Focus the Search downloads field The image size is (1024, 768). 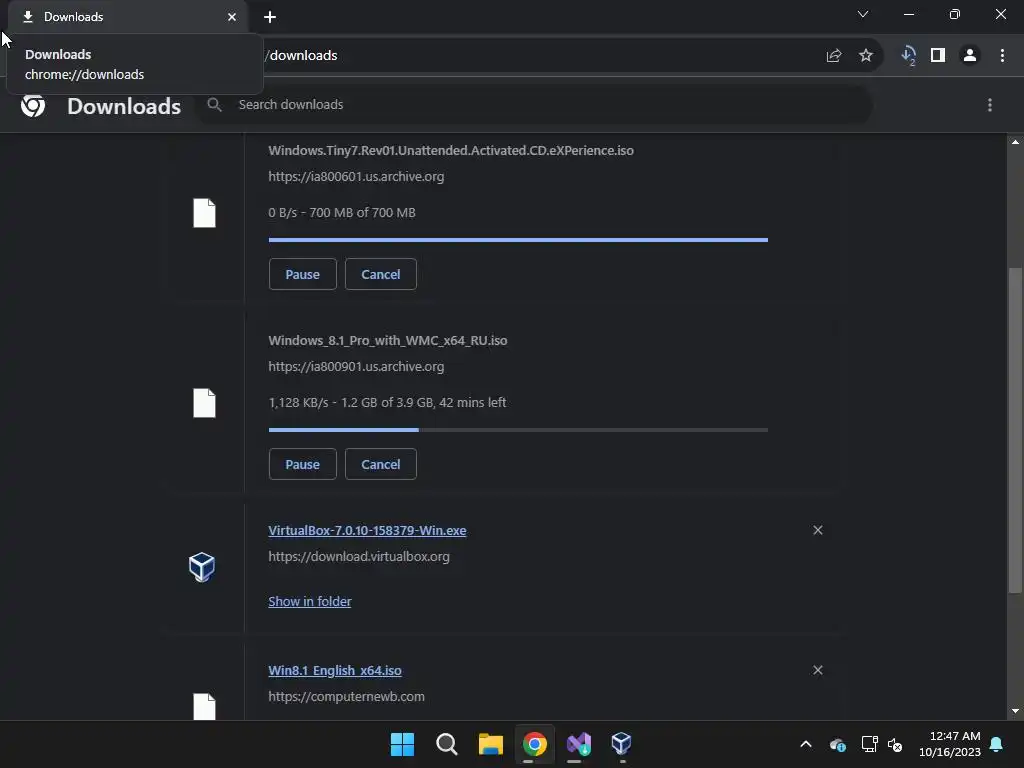534,104
